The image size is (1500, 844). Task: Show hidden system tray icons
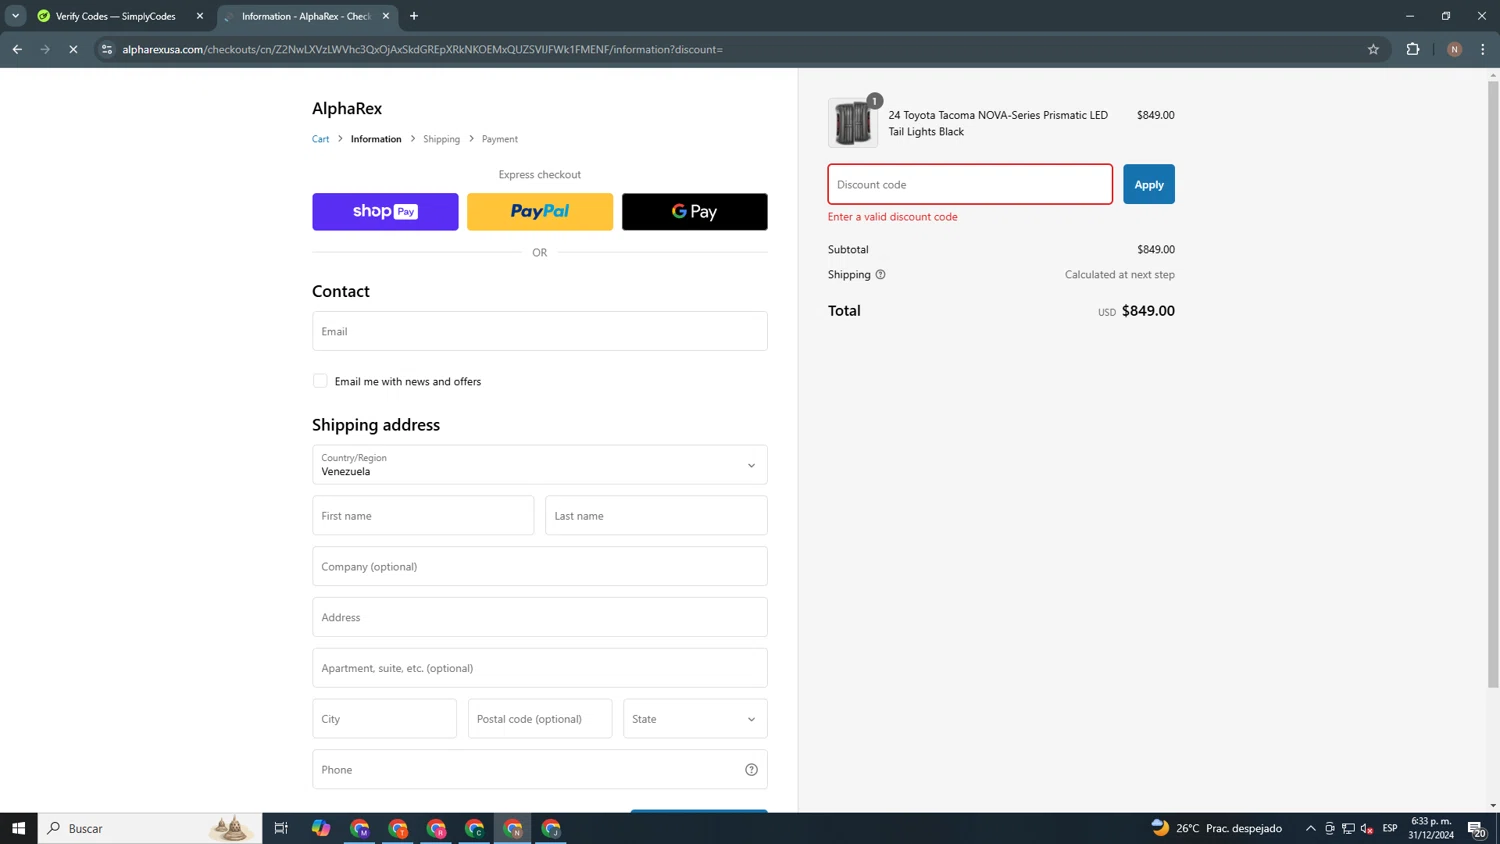(1310, 828)
